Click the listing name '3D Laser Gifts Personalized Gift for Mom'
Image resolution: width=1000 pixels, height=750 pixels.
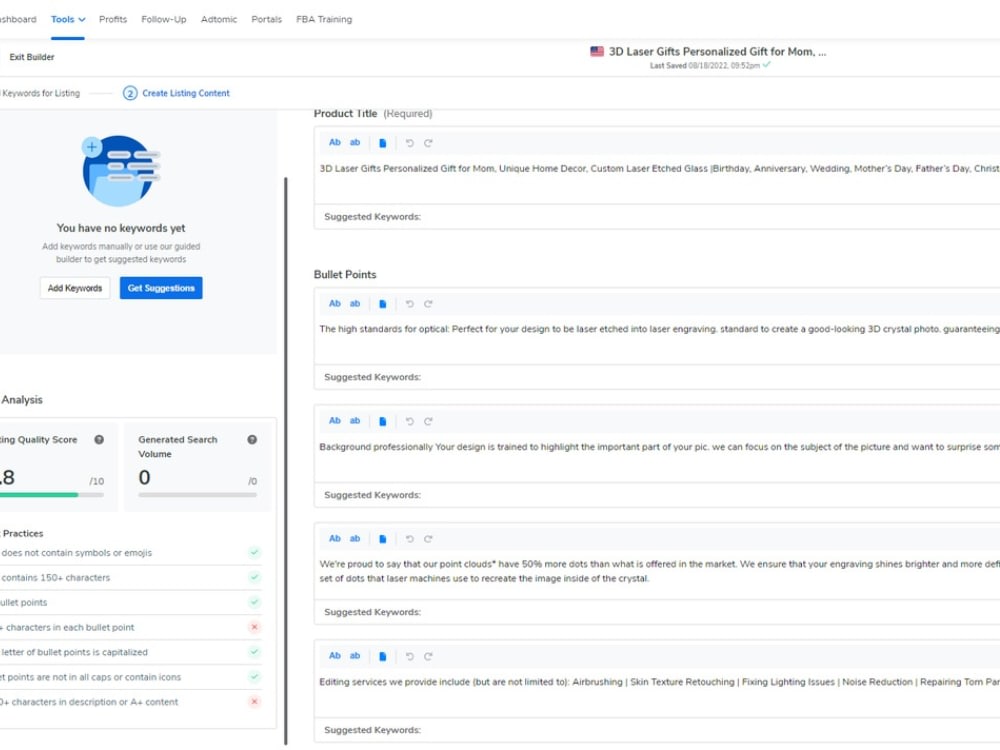[x=717, y=52]
